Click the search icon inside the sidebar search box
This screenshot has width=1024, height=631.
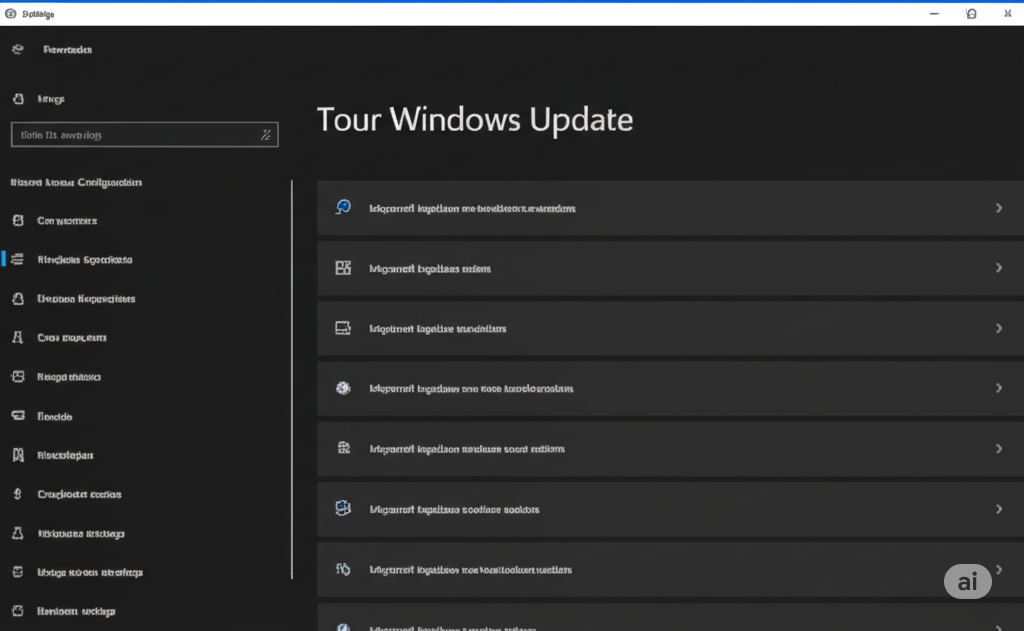[266, 135]
